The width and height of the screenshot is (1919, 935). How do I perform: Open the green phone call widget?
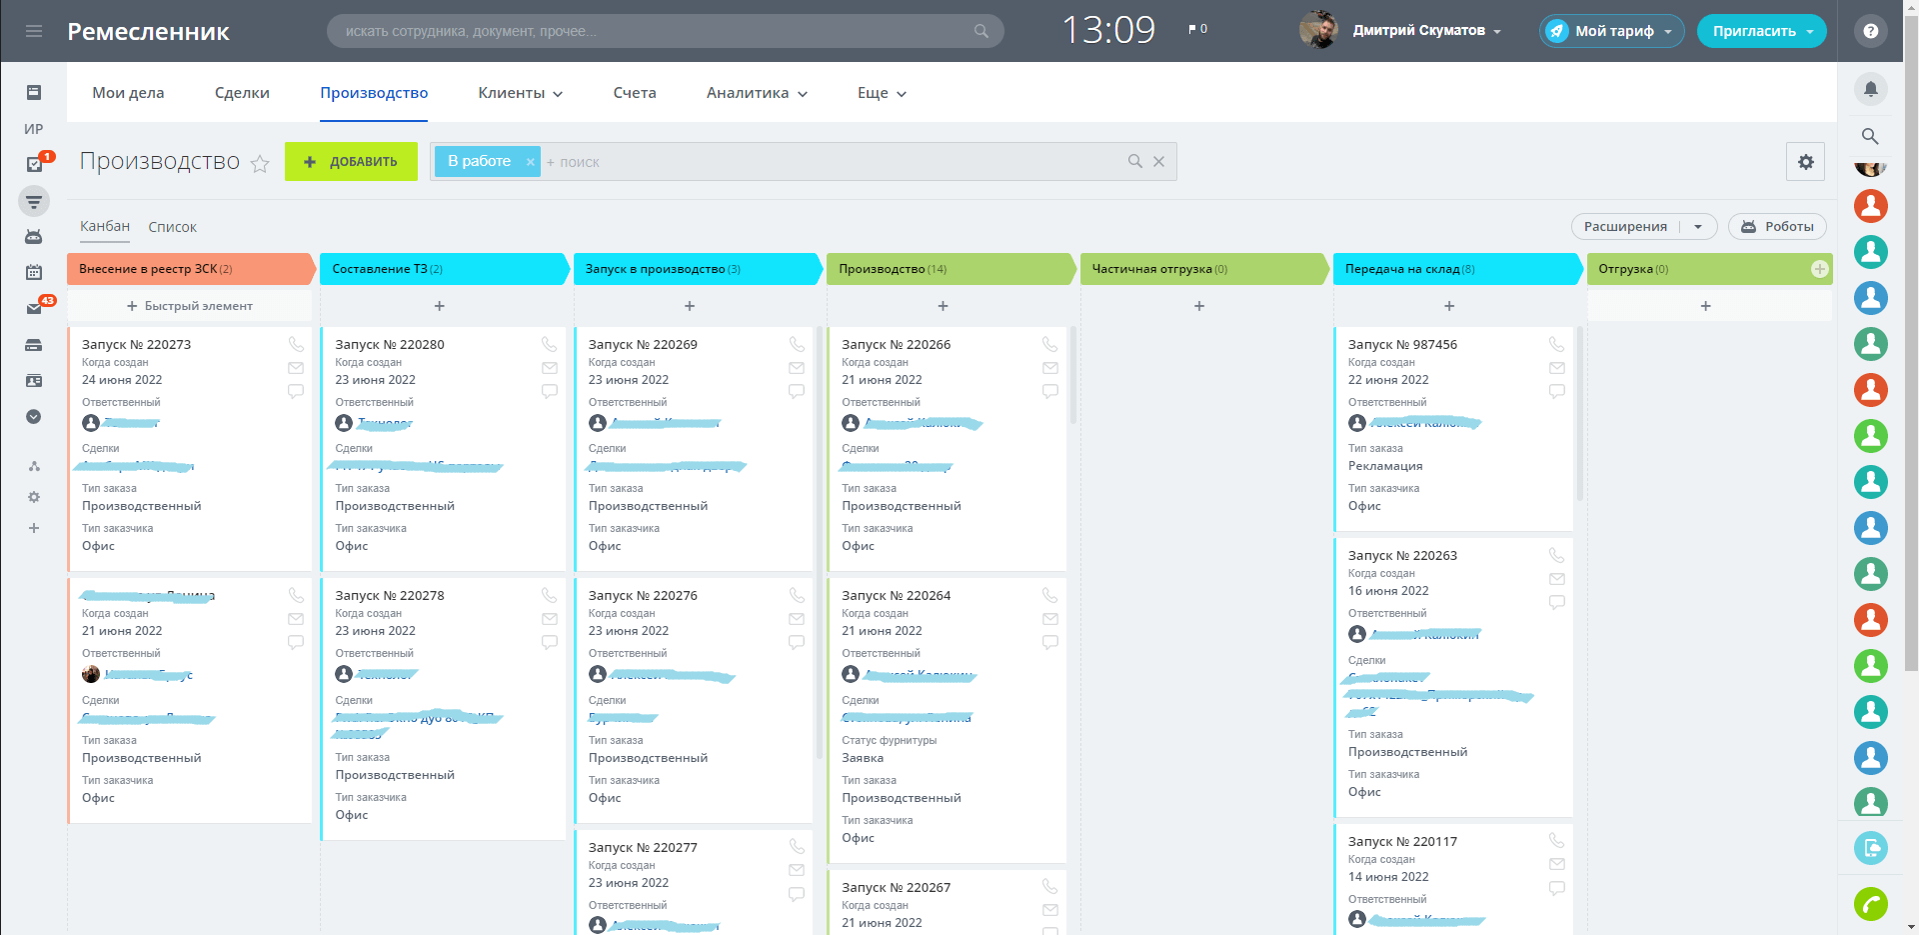[x=1870, y=904]
